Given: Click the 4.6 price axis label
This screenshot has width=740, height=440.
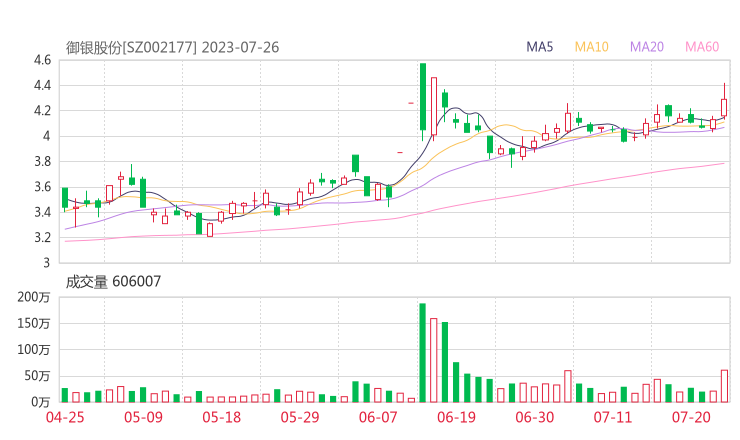Looking at the screenshot, I should coord(42,60).
